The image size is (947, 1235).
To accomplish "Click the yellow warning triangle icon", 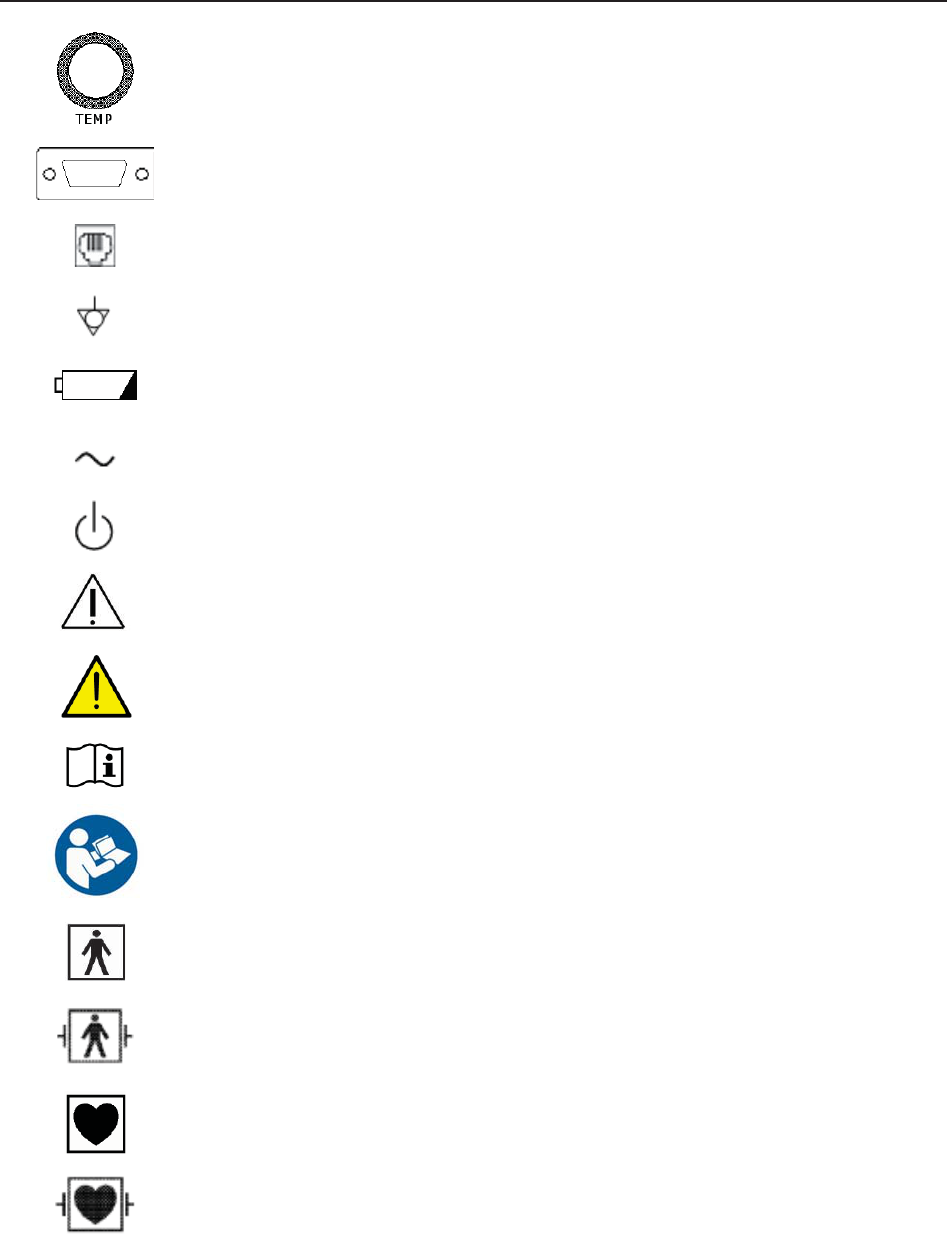I will [x=96, y=689].
